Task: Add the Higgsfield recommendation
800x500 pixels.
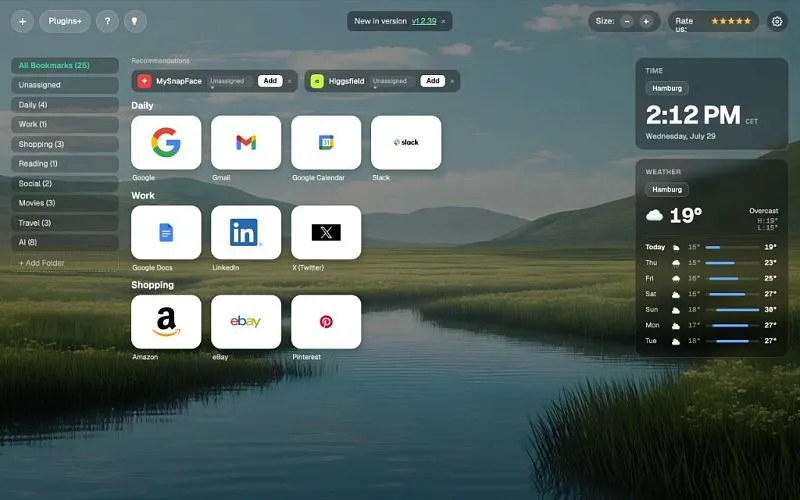Action: coord(433,81)
